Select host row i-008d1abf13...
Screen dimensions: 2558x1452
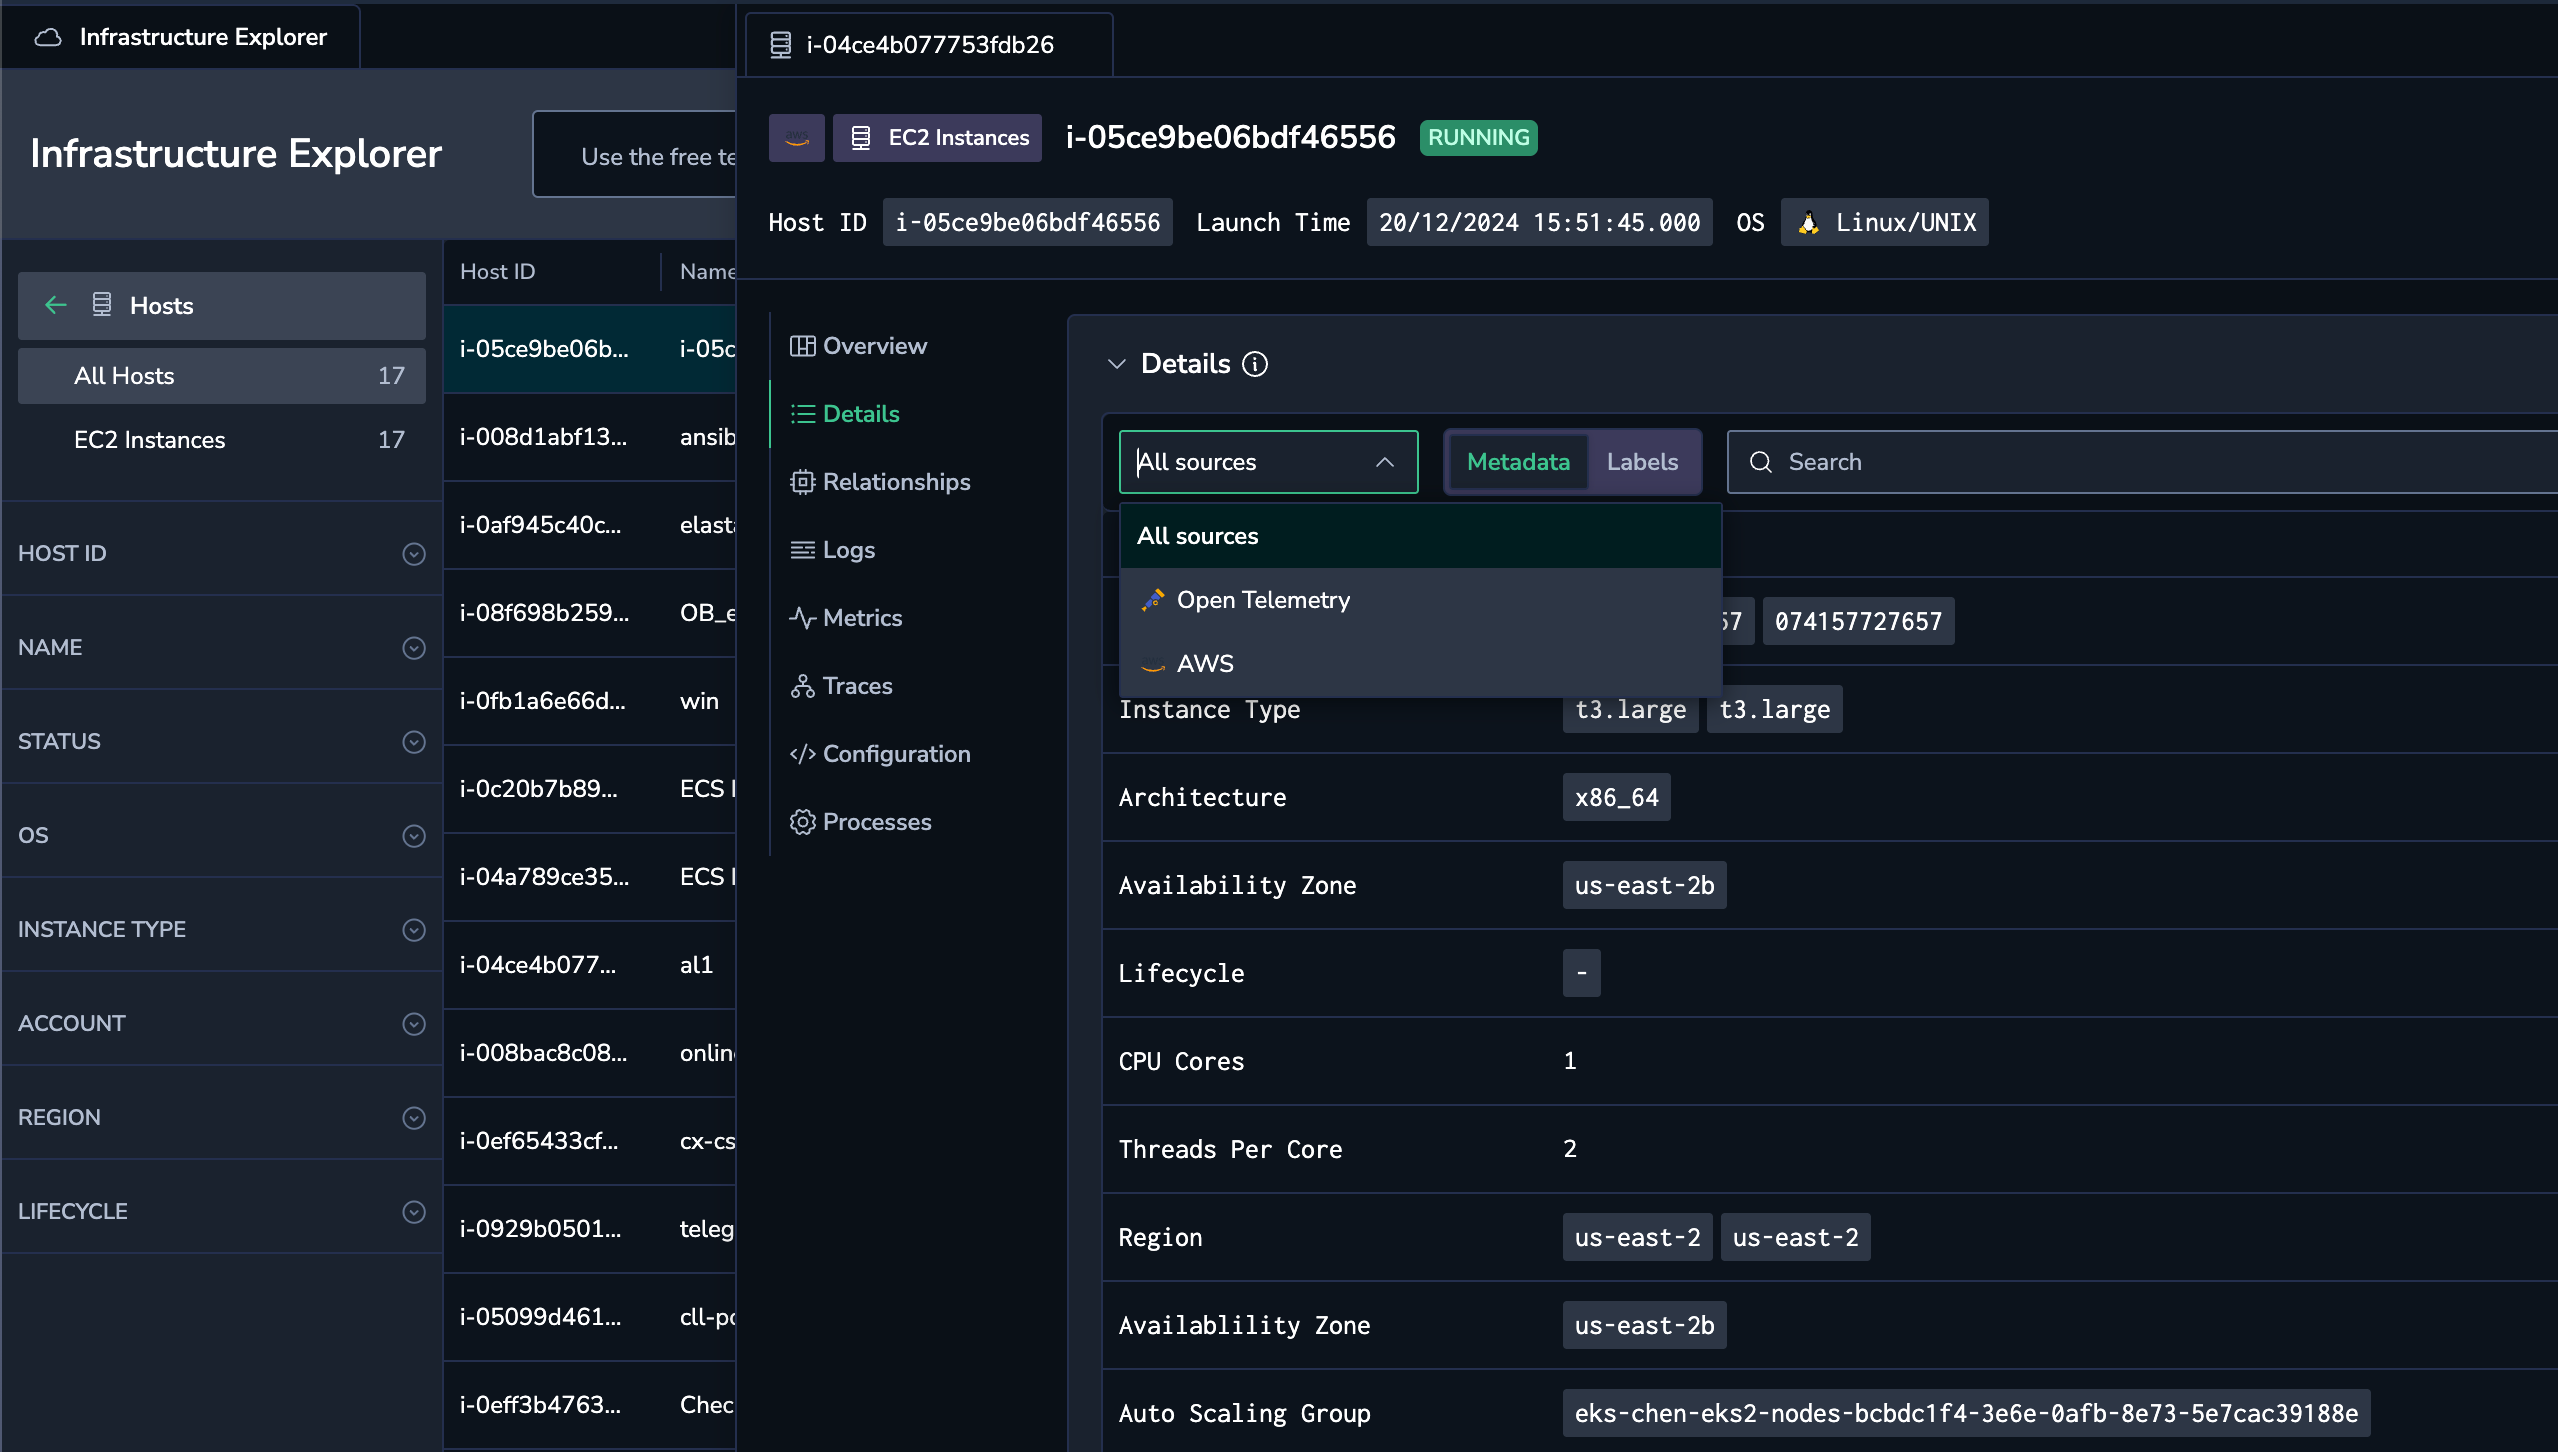(x=590, y=437)
